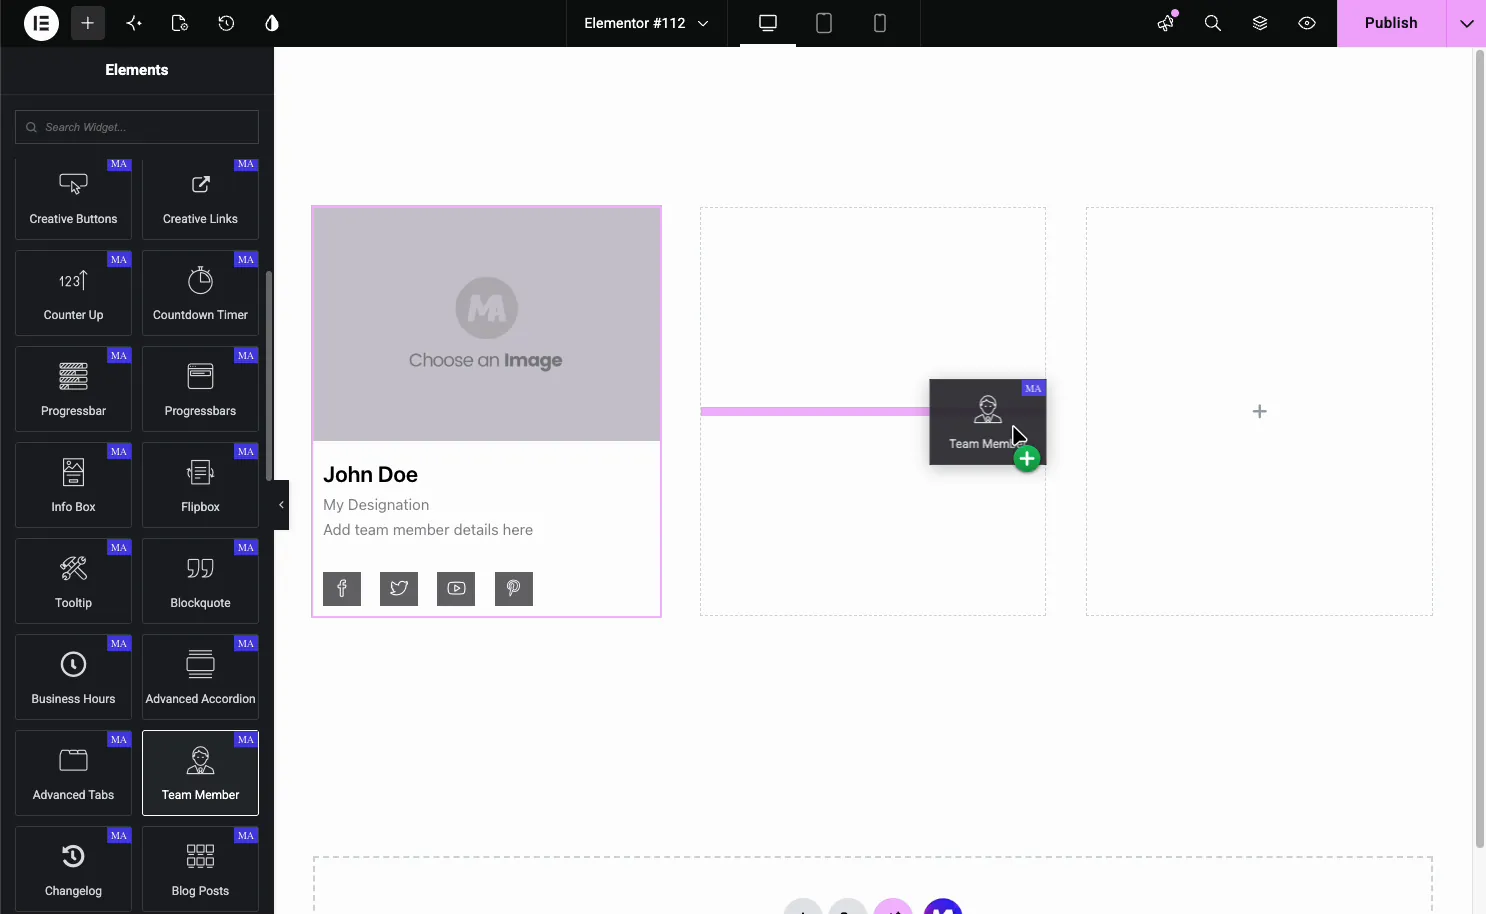
Task: Click the John Doe name heading
Action: 370,475
